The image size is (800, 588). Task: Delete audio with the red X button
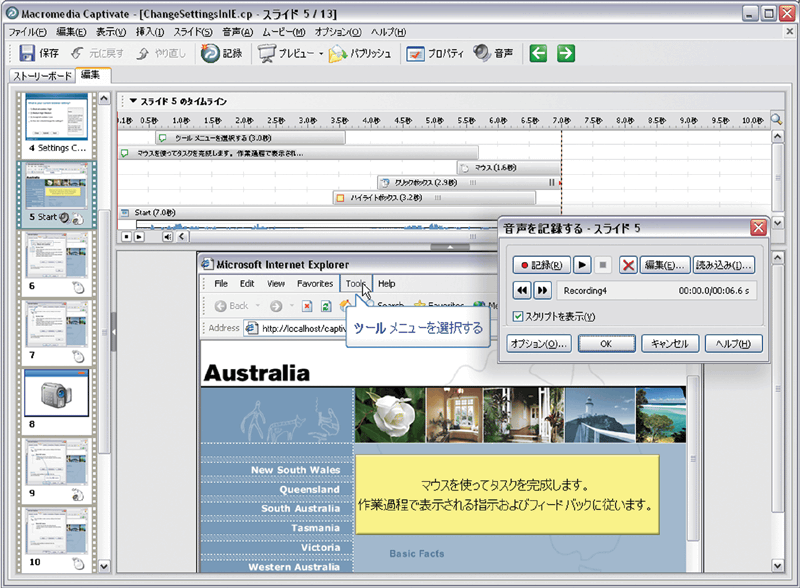[629, 265]
